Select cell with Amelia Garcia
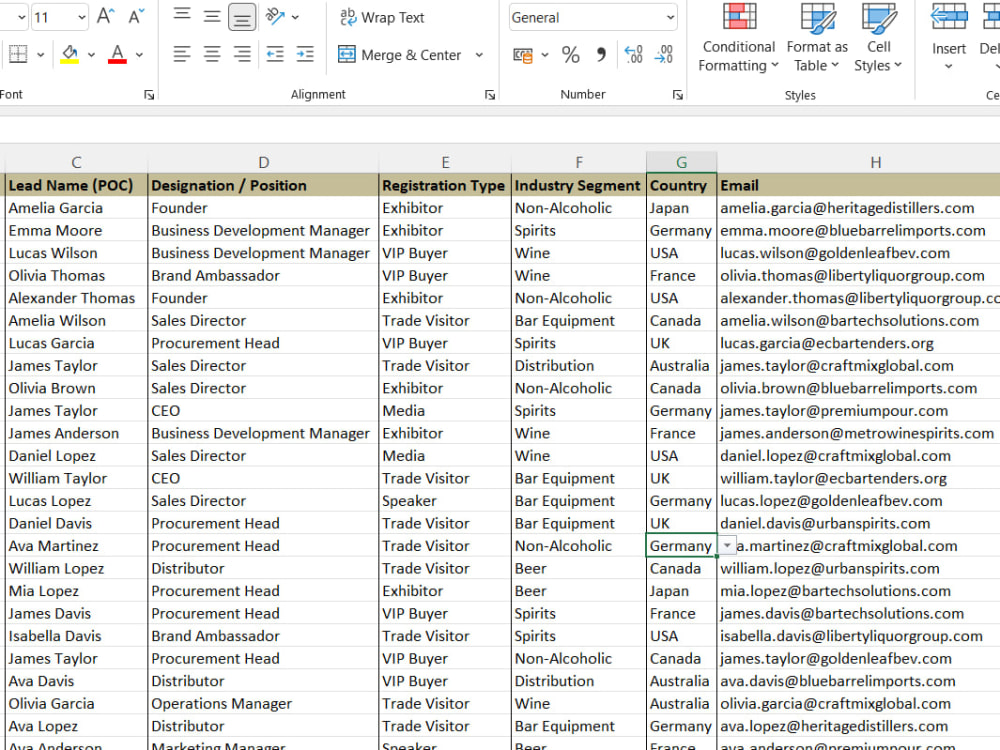The height and width of the screenshot is (750, 1000). (x=77, y=208)
